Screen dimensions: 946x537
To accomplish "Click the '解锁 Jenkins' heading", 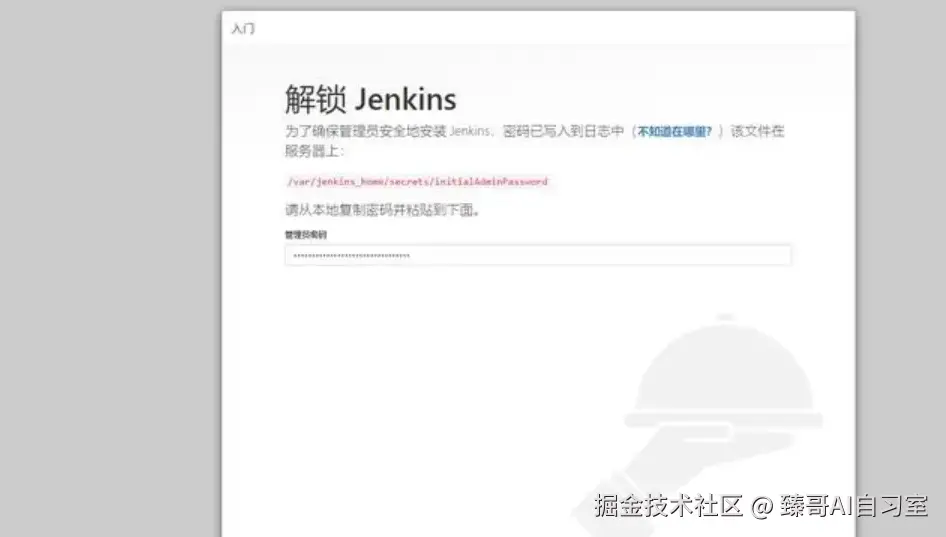I will [x=370, y=99].
